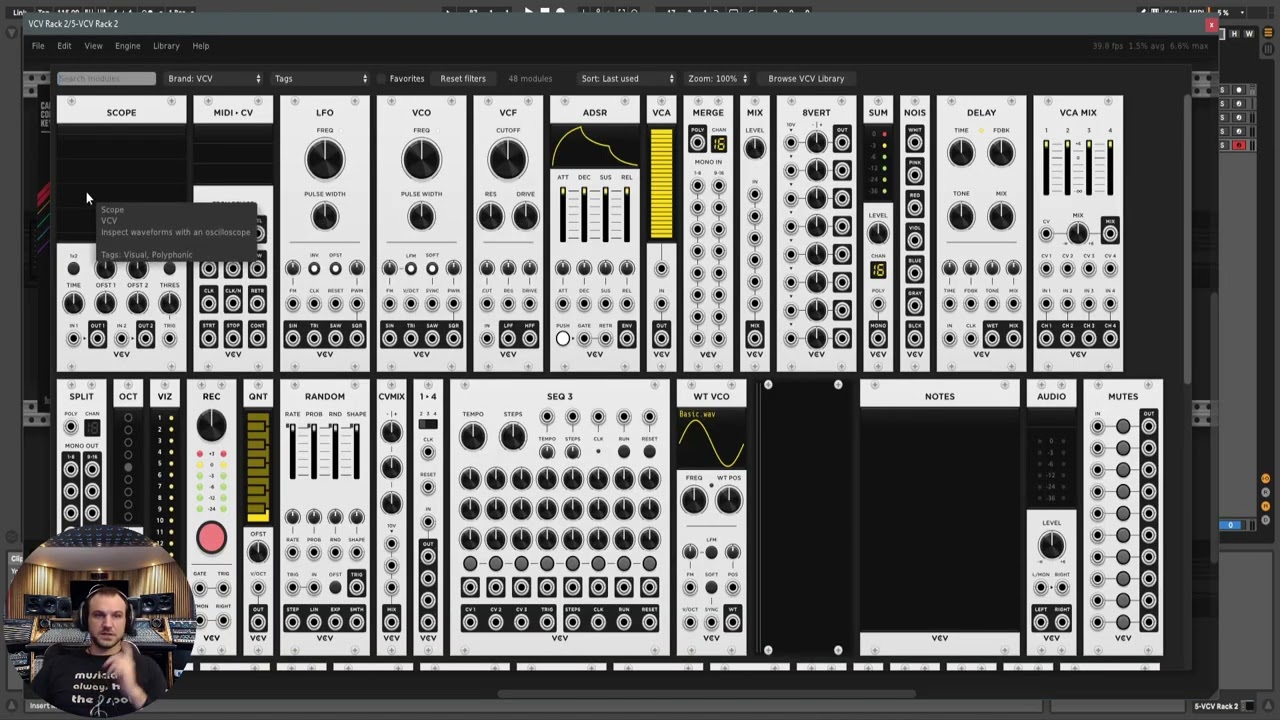Add the CVMIX module
Image resolution: width=1280 pixels, height=720 pixels.
(x=391, y=518)
